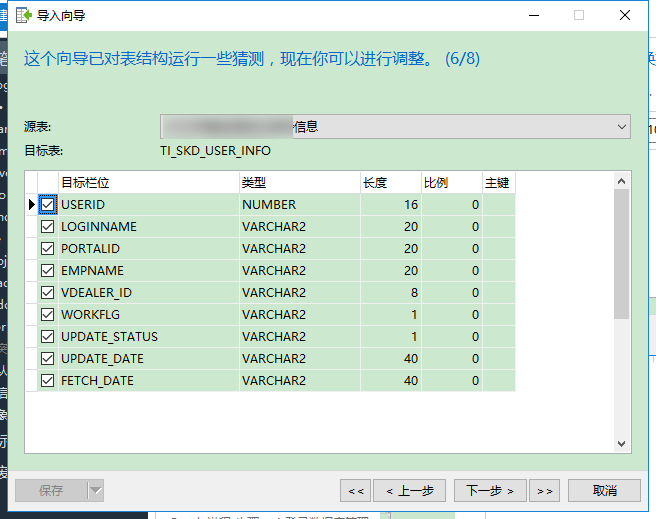Image resolution: width=656 pixels, height=519 pixels.
Task: Select the WORKFLG field name cell
Action: tap(149, 314)
